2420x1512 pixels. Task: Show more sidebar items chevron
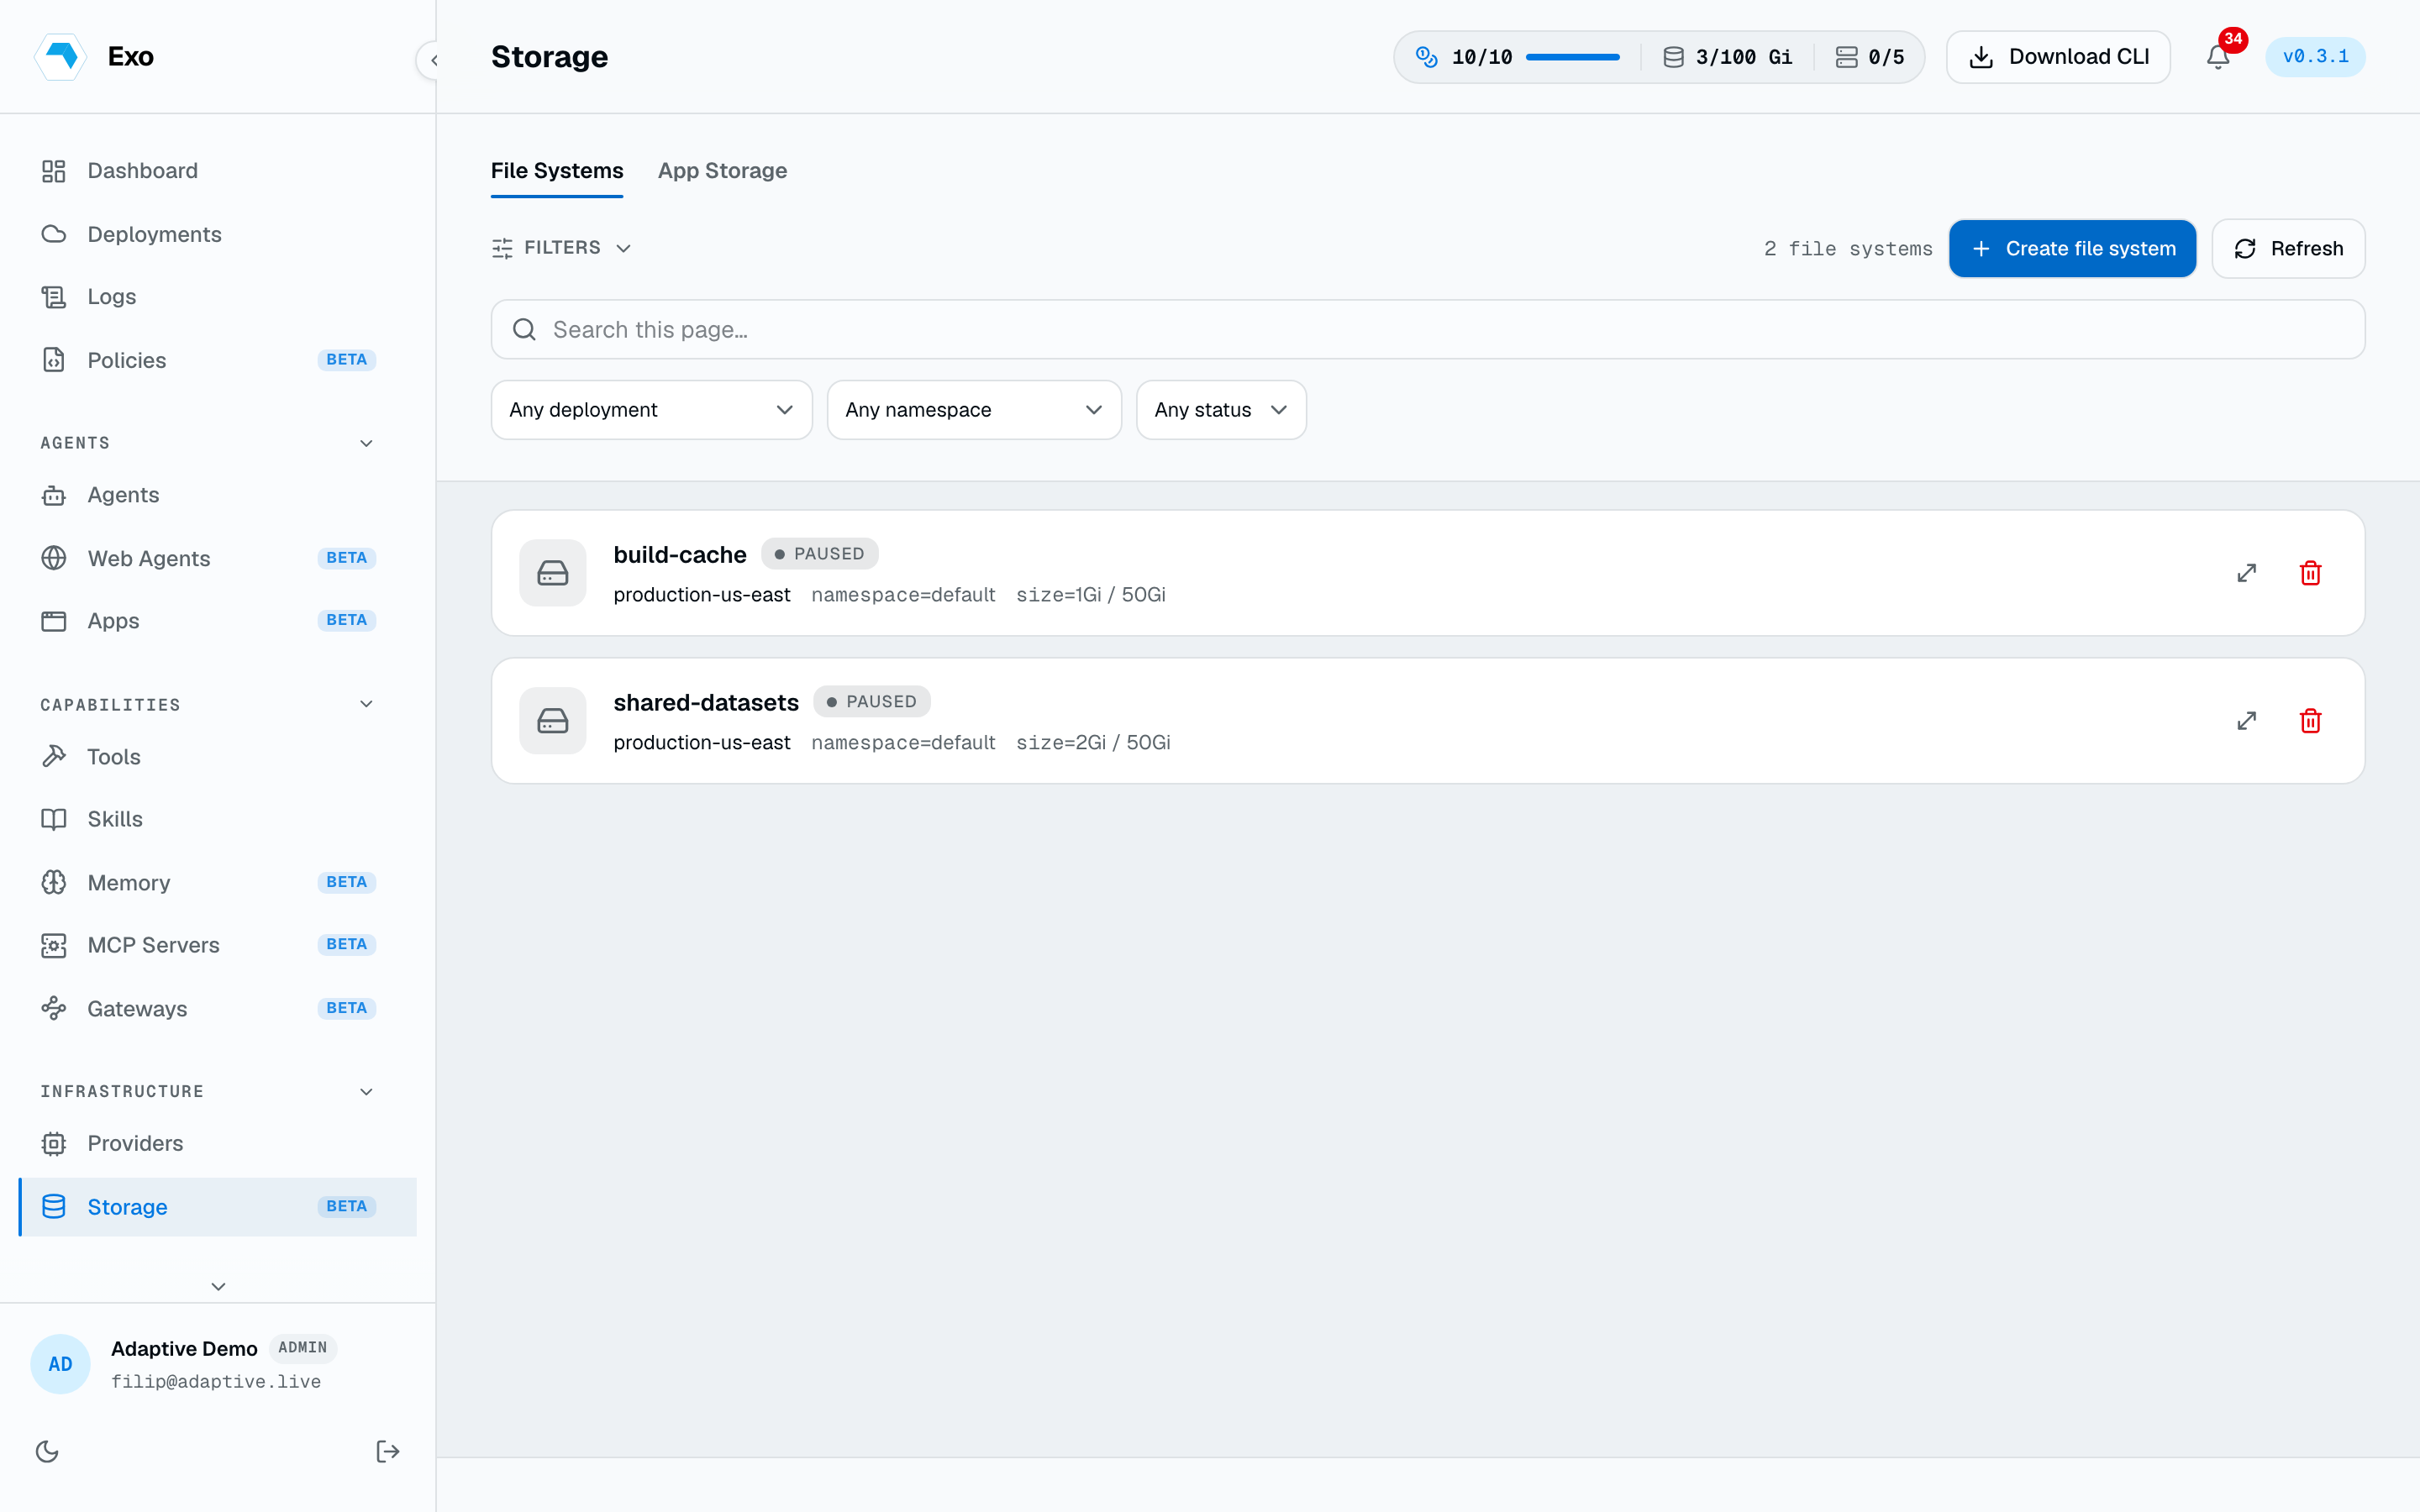tap(218, 1286)
